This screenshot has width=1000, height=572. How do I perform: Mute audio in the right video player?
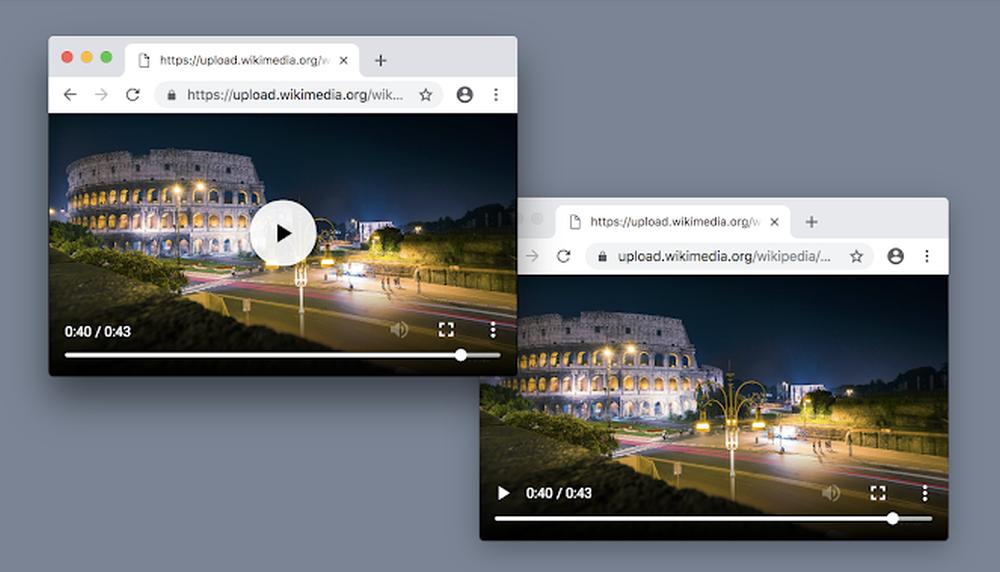pos(830,493)
